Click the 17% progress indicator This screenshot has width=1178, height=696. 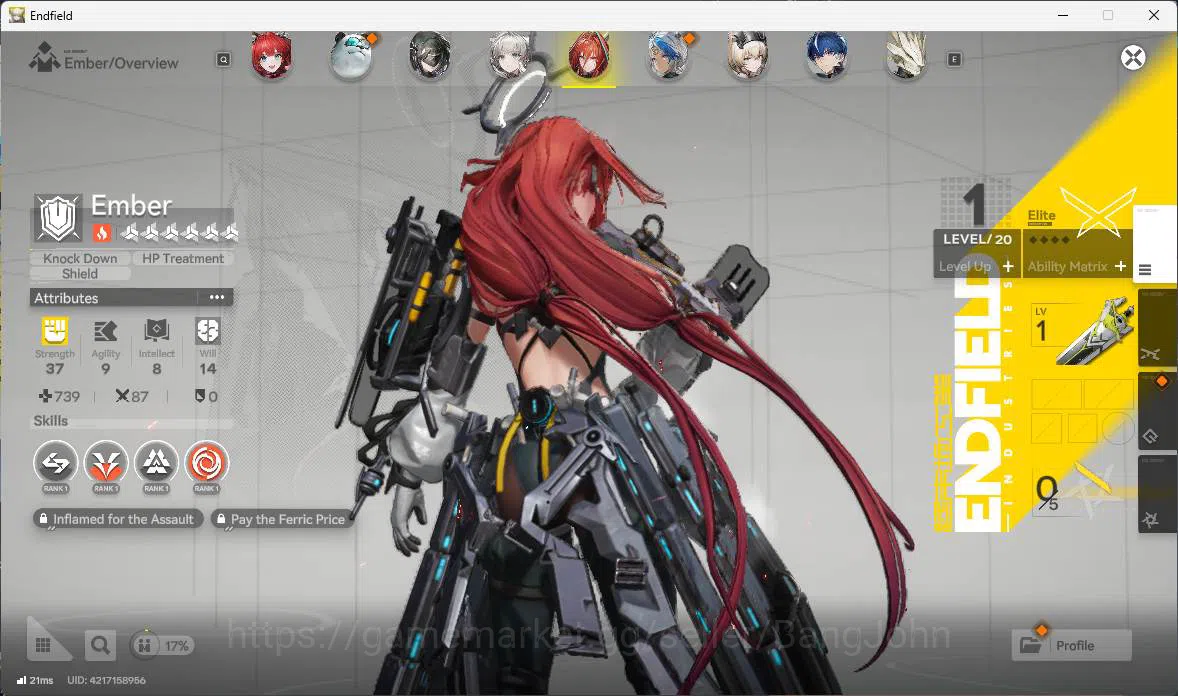pyautogui.click(x=162, y=646)
